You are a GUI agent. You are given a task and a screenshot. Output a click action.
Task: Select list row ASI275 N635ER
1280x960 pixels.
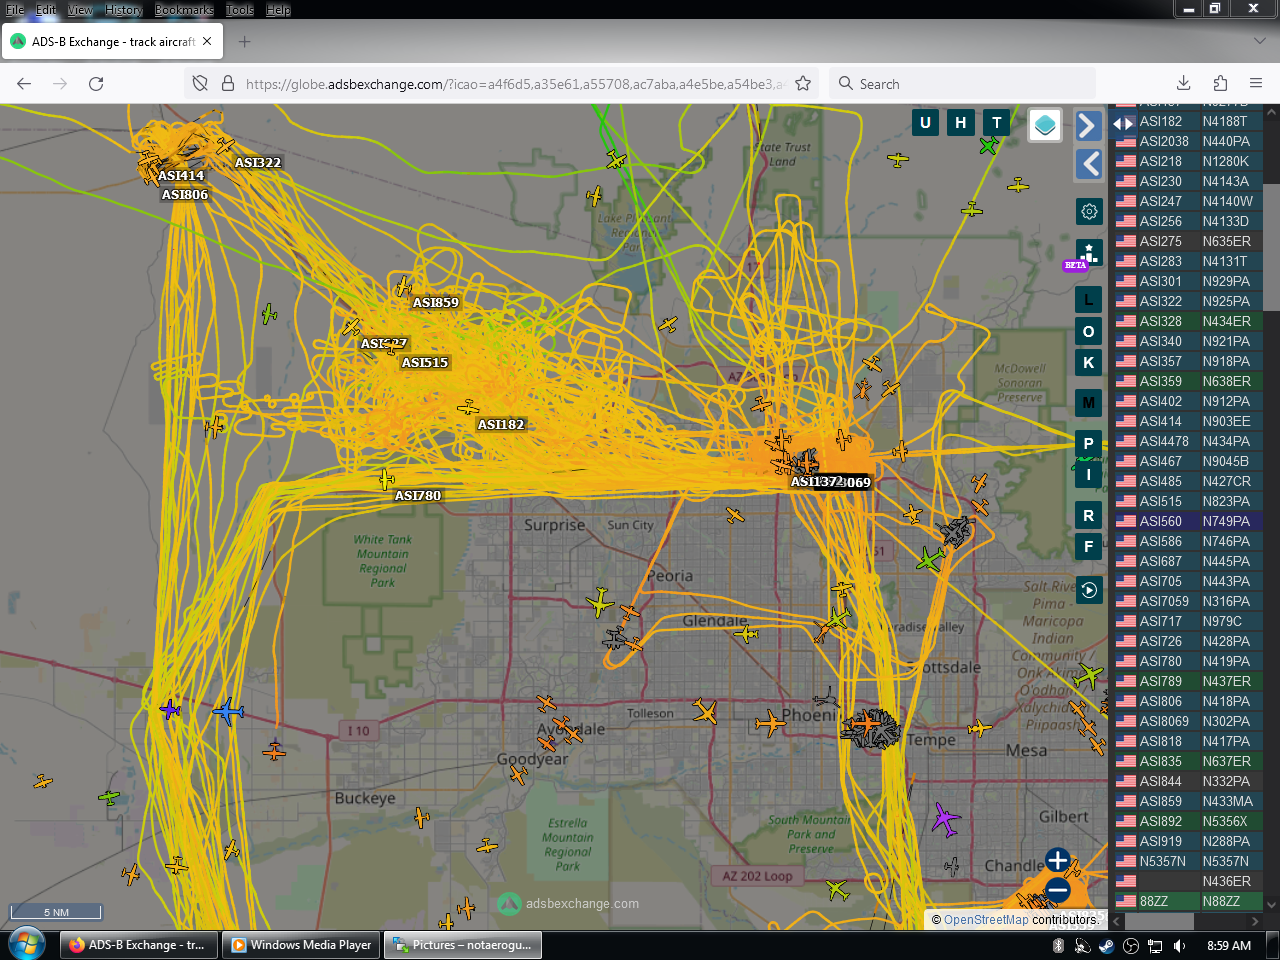[x=1187, y=241]
